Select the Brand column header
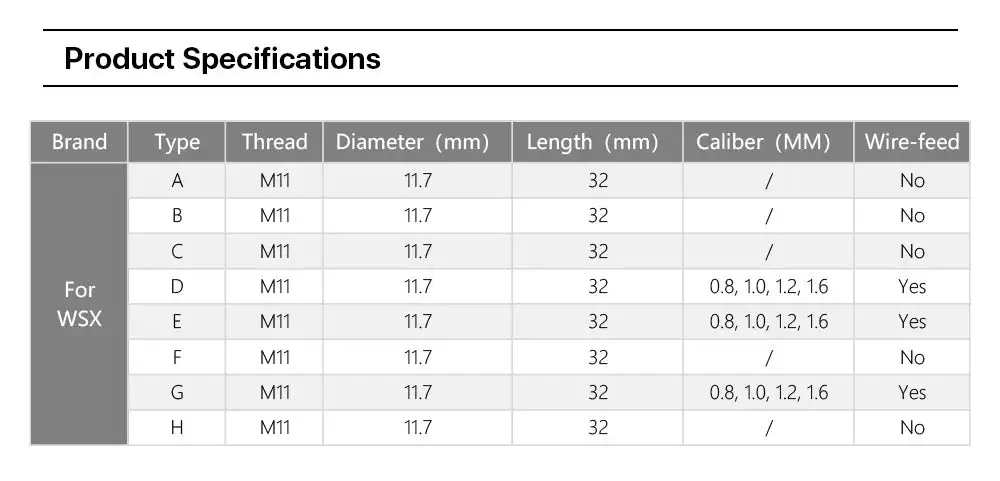Screen dimensions: 1000x481 pyautogui.click(x=79, y=142)
